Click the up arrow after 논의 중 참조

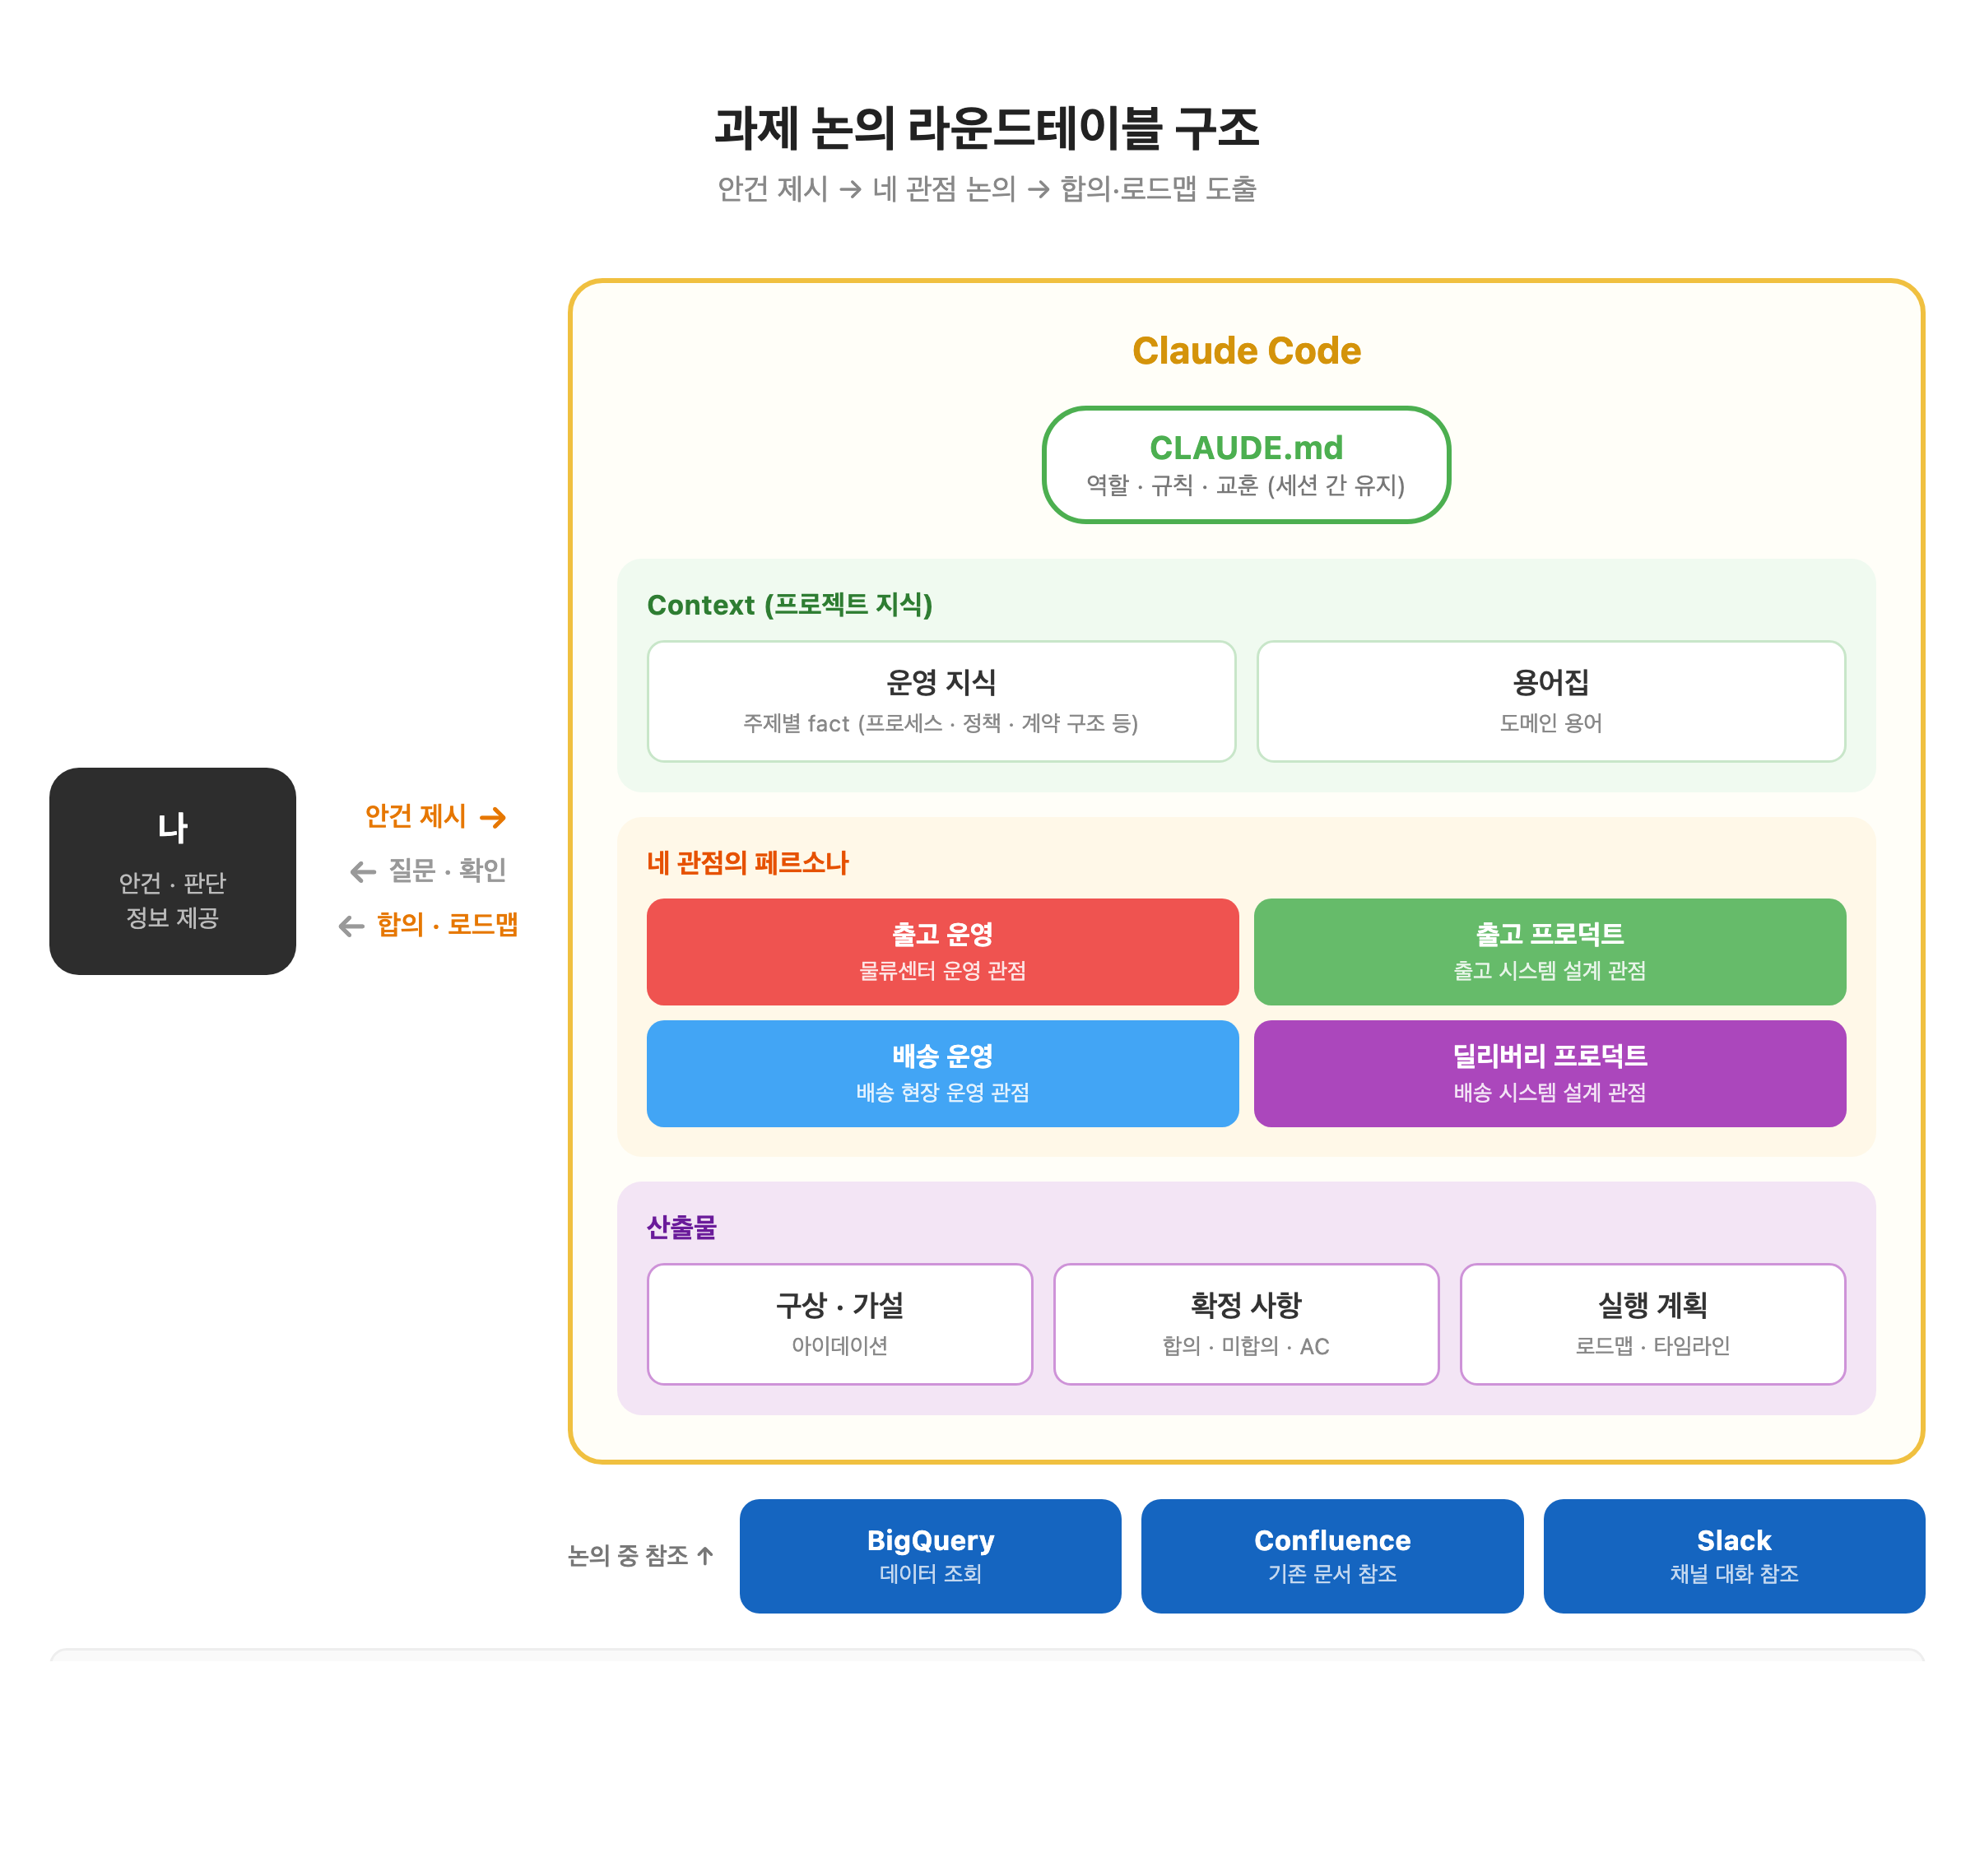[x=705, y=1555]
